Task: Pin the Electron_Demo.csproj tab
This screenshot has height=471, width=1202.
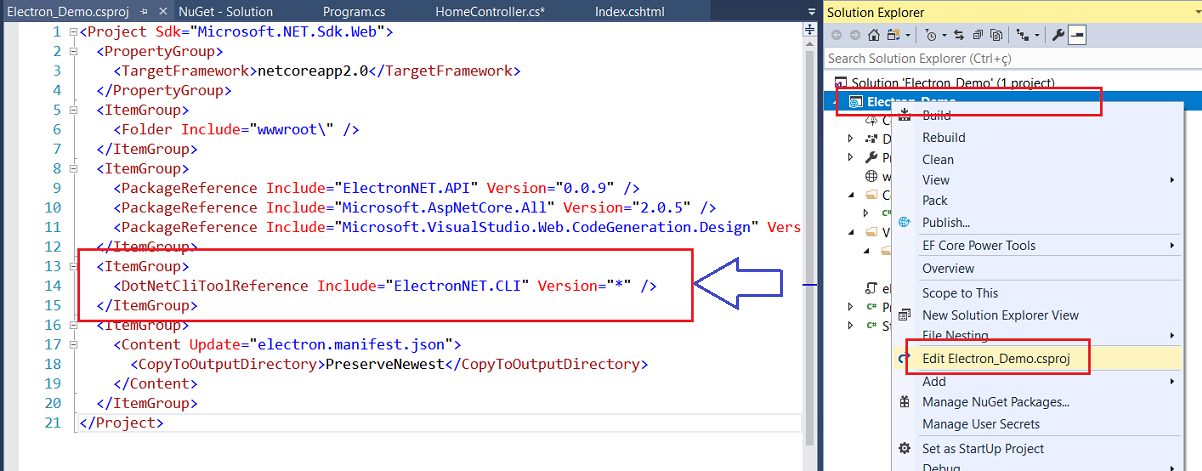Action: click(144, 11)
